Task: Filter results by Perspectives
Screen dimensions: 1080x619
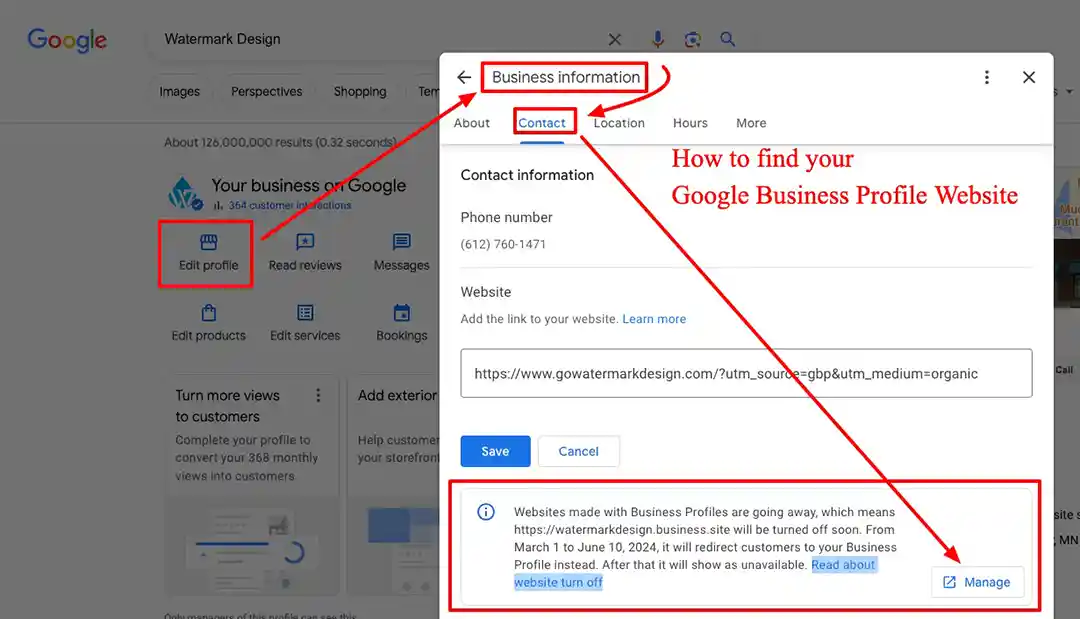Action: coord(267,92)
